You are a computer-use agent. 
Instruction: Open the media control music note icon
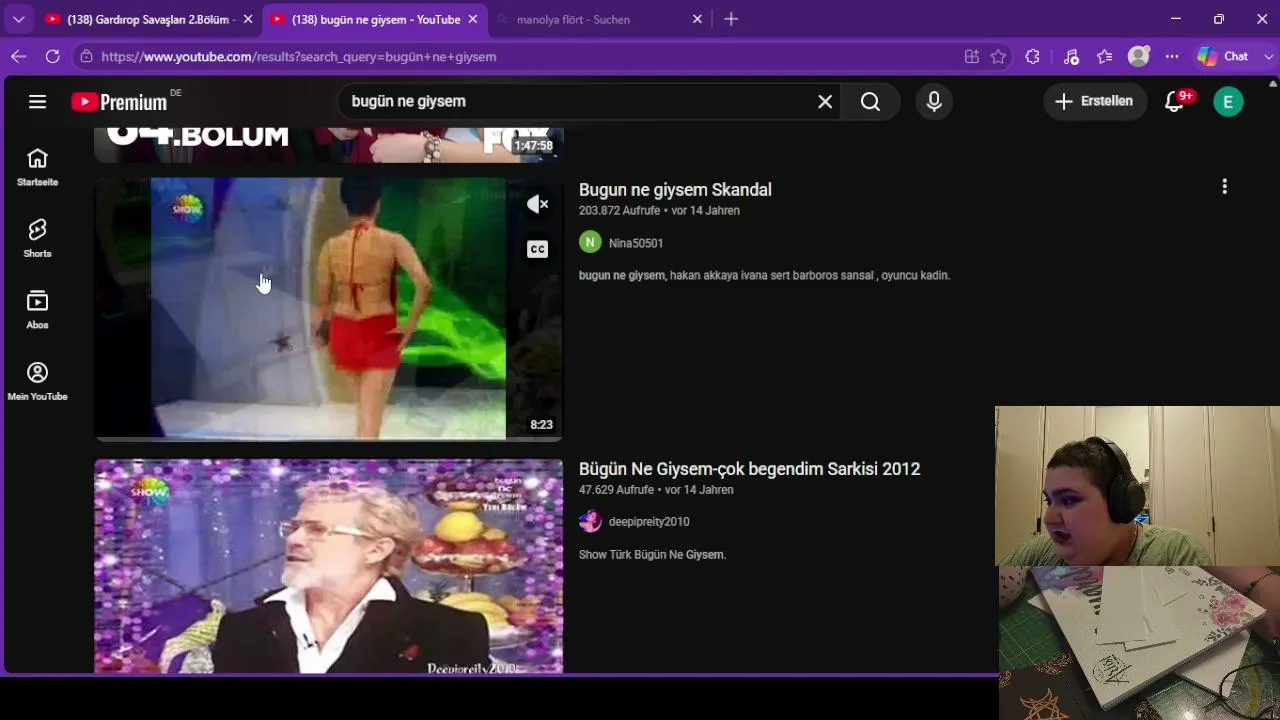coord(1071,57)
